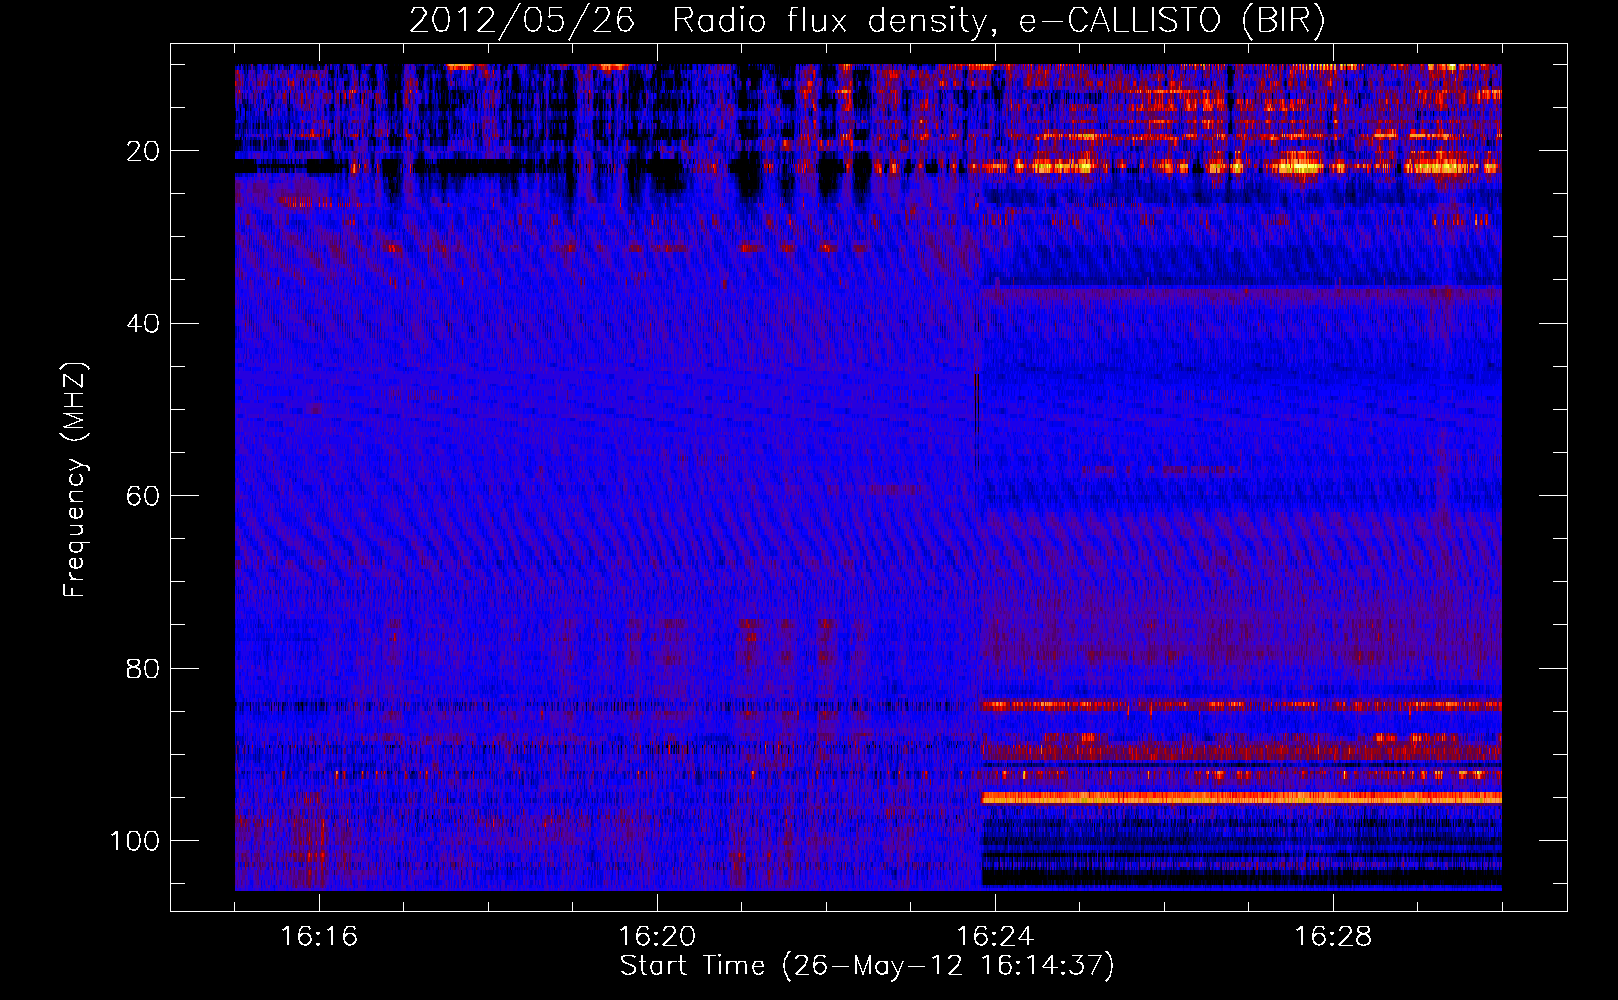Click the "60" frequency tick label
This screenshot has height=1000, width=1618.
click(x=144, y=496)
